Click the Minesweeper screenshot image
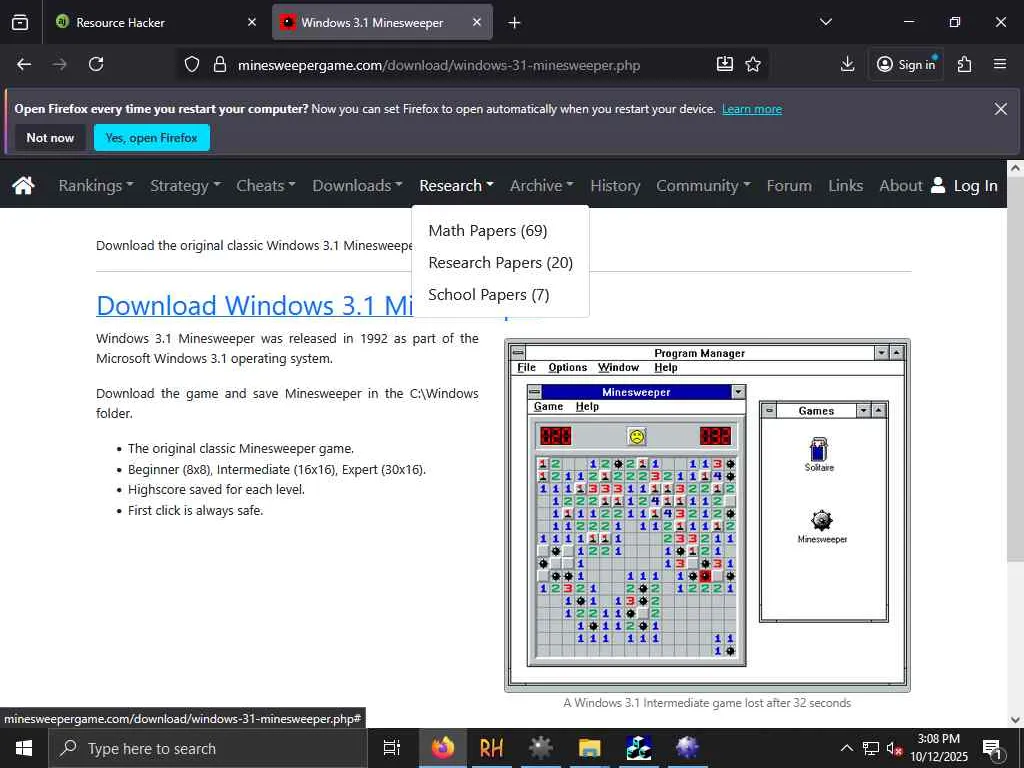1024x768 pixels. [x=707, y=515]
